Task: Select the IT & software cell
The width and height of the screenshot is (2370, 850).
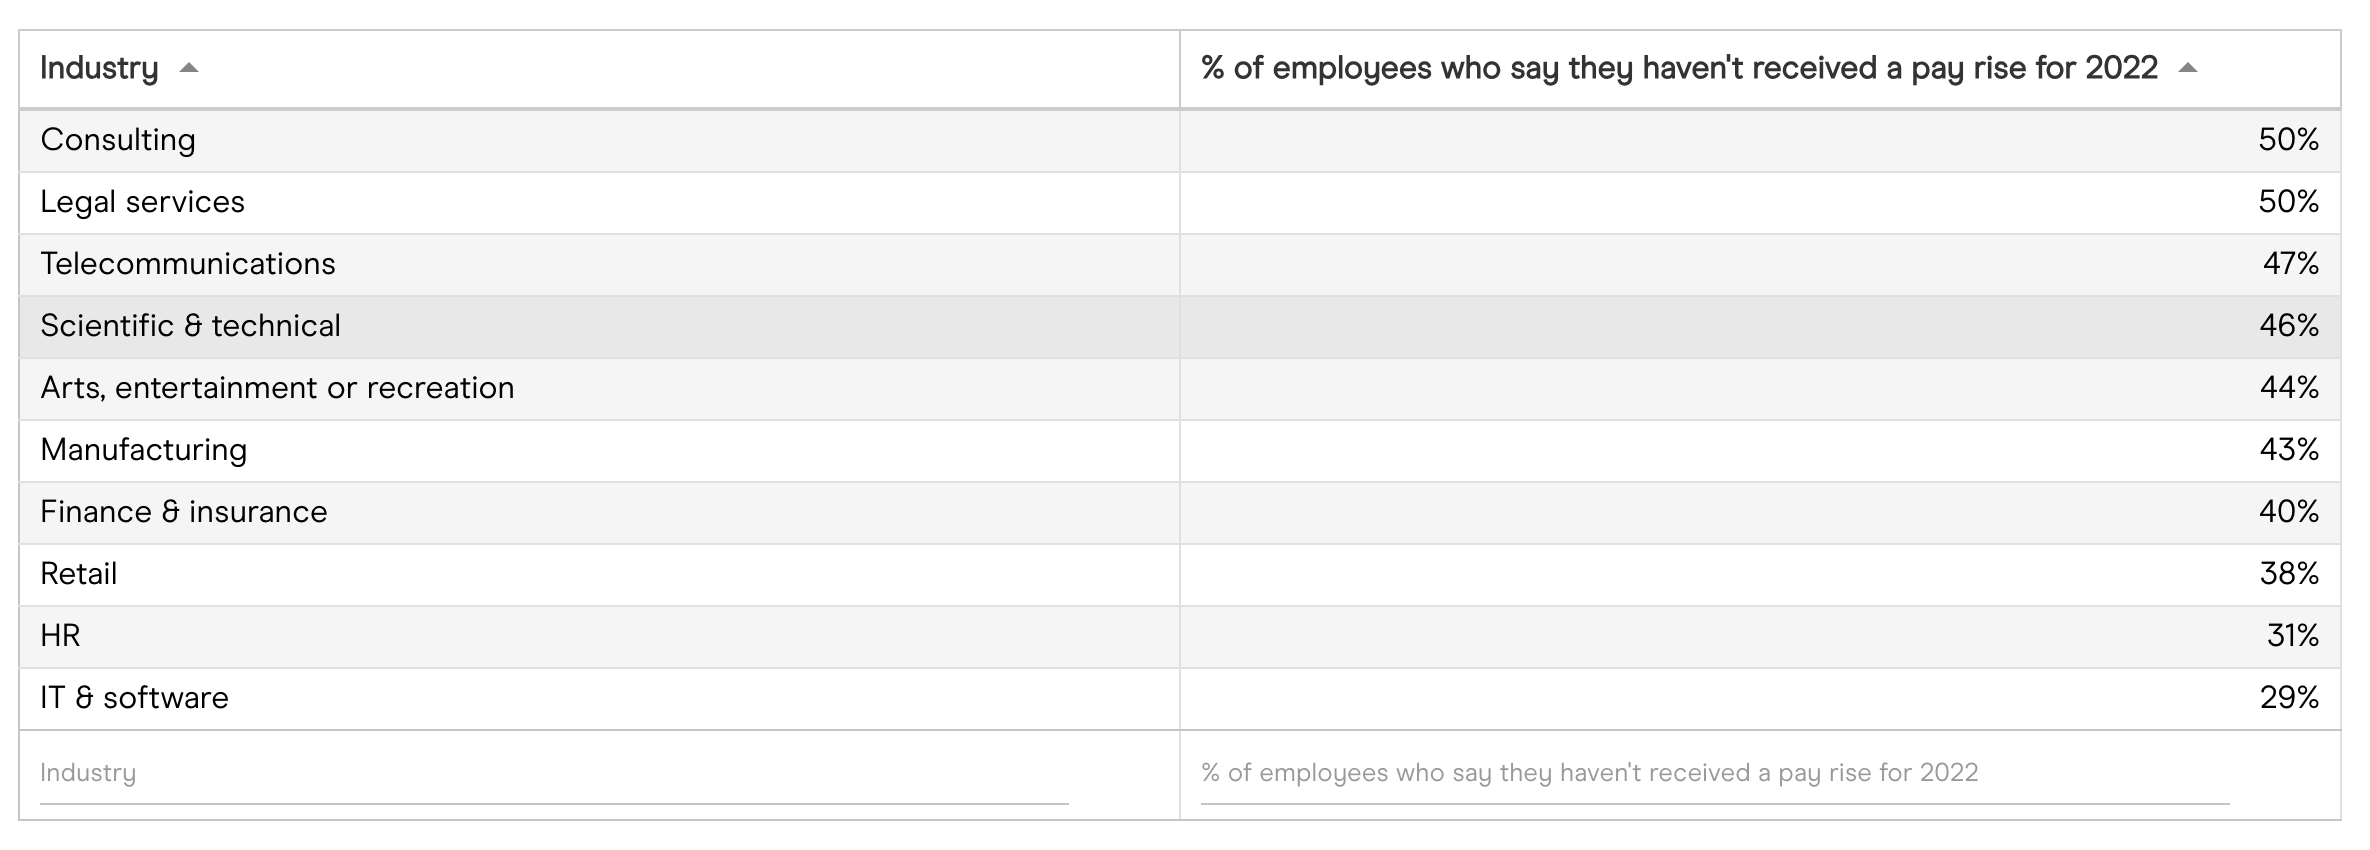Action: pyautogui.click(x=134, y=698)
